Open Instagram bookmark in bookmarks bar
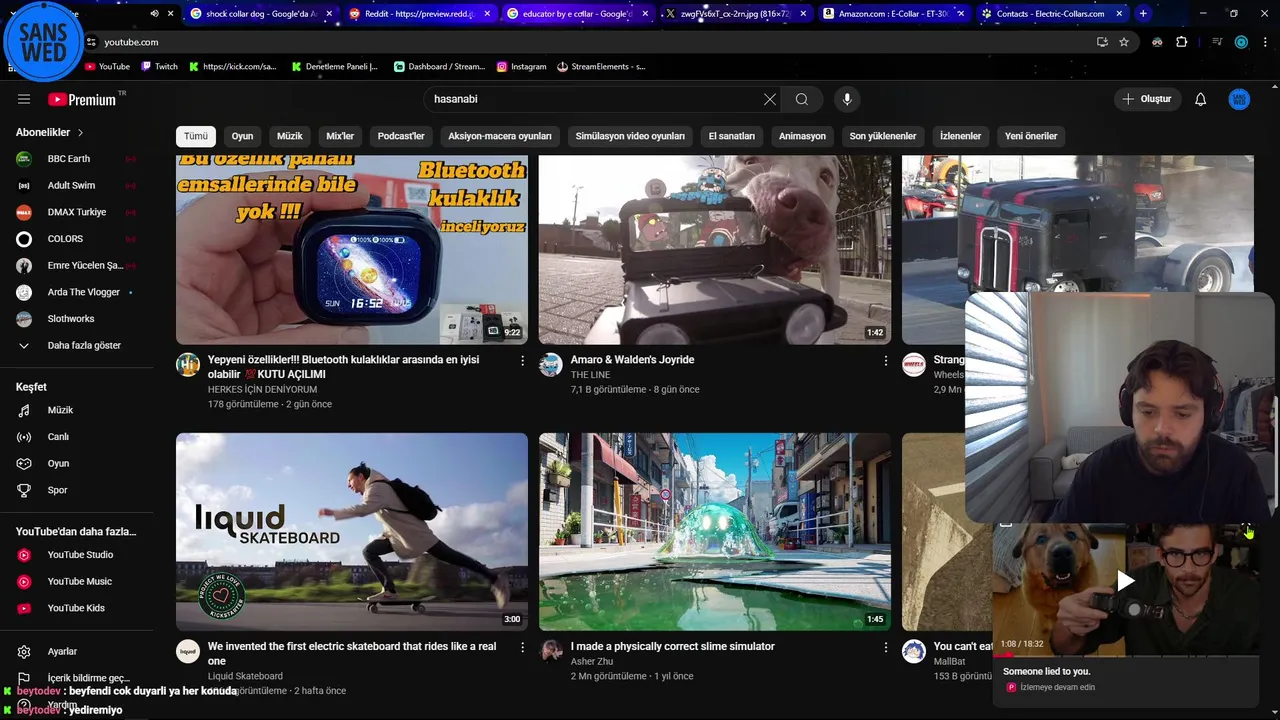The image size is (1280, 720). point(521,66)
